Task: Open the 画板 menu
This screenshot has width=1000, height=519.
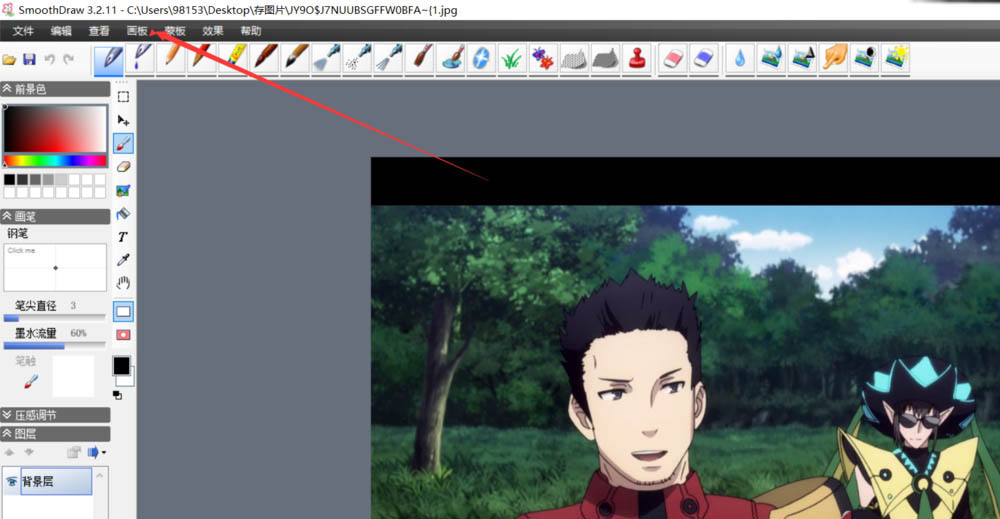Action: click(x=137, y=31)
